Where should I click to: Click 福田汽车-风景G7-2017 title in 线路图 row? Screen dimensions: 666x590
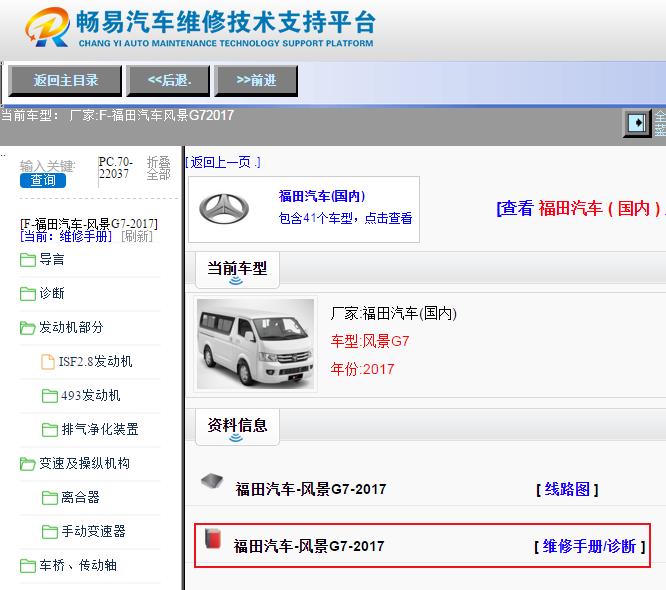coord(311,489)
